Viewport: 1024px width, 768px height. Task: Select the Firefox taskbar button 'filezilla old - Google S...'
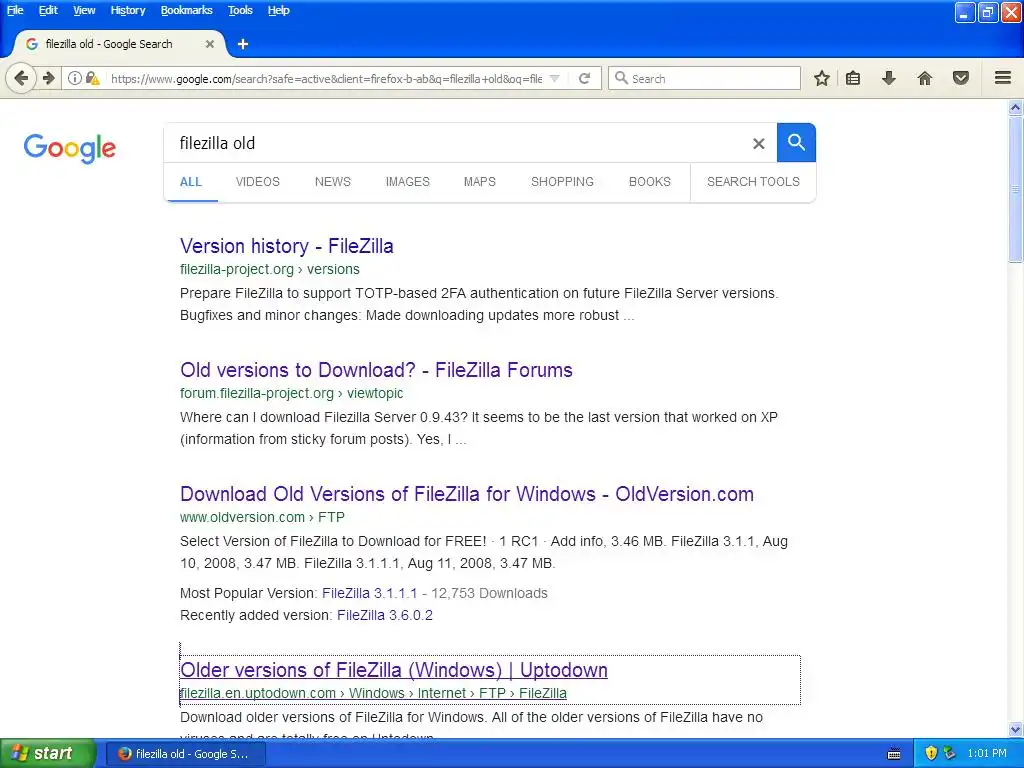pos(186,754)
